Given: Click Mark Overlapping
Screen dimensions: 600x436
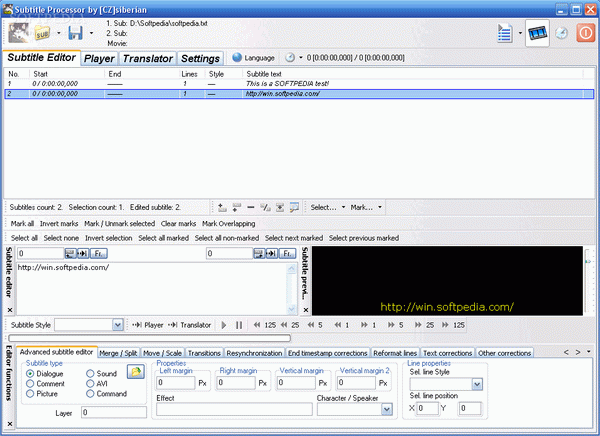Looking at the screenshot, I should [228, 224].
